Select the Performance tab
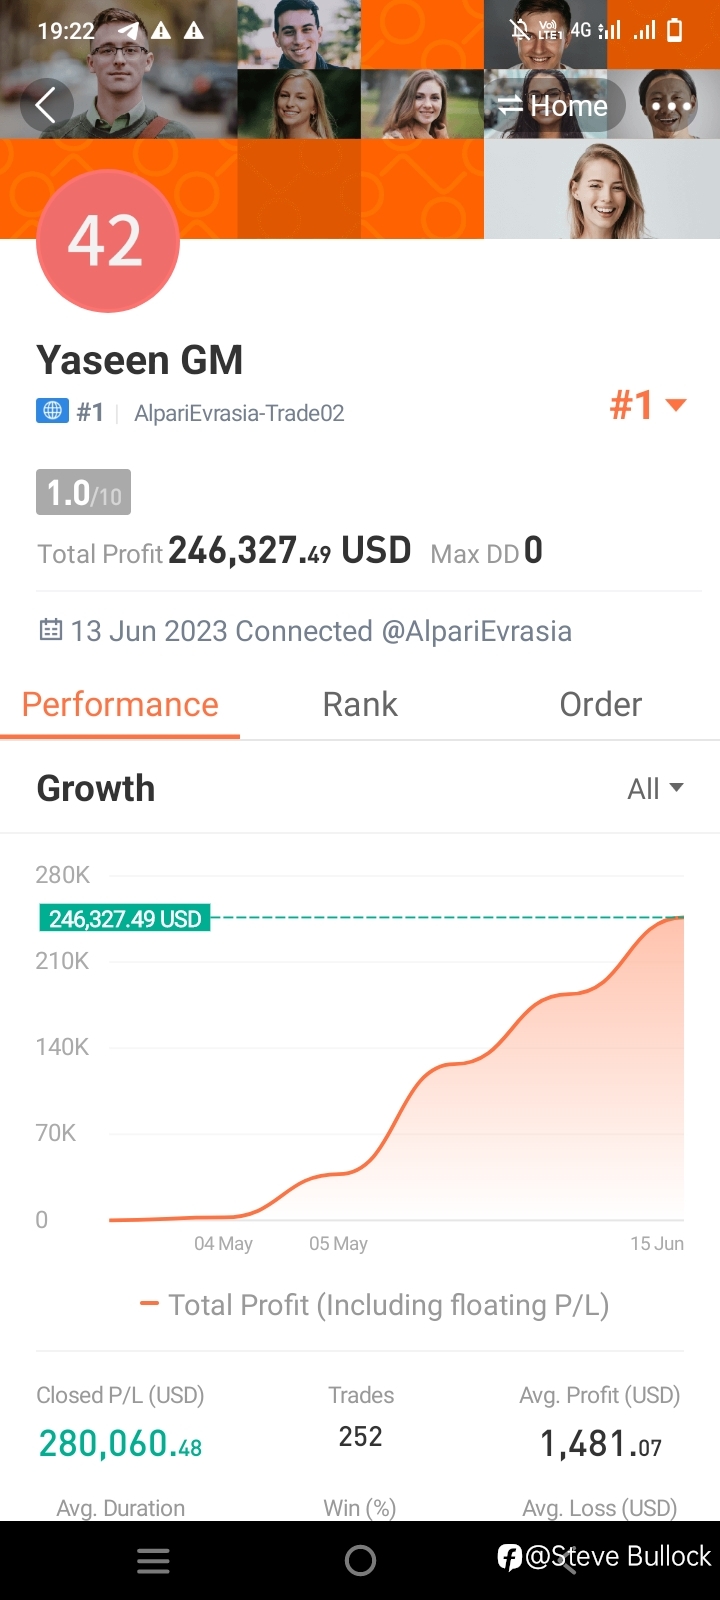 (x=120, y=704)
